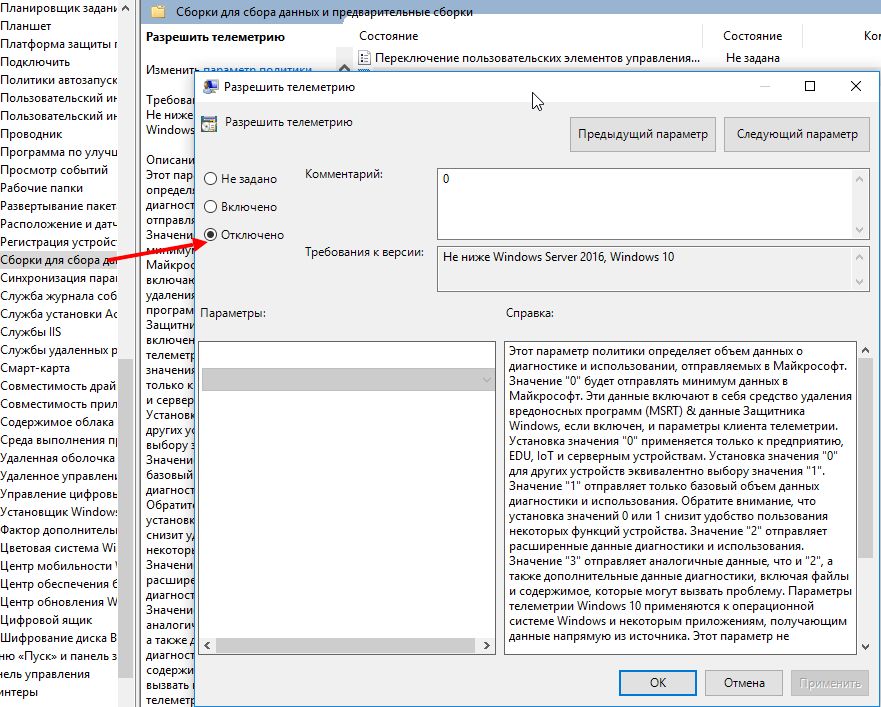Confirm settings with the OK button
The height and width of the screenshot is (707, 881).
click(657, 683)
